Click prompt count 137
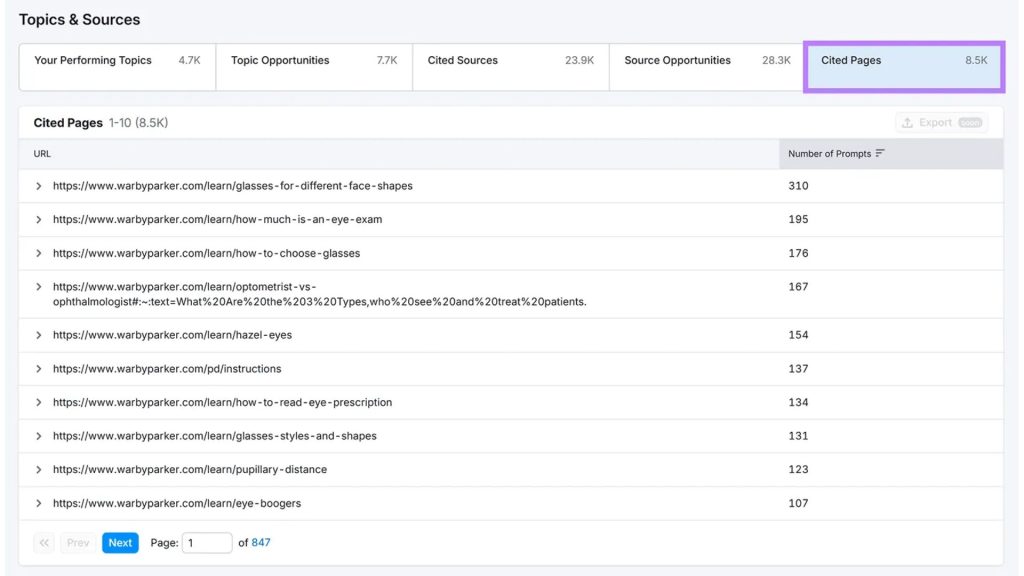 pyautogui.click(x=798, y=369)
